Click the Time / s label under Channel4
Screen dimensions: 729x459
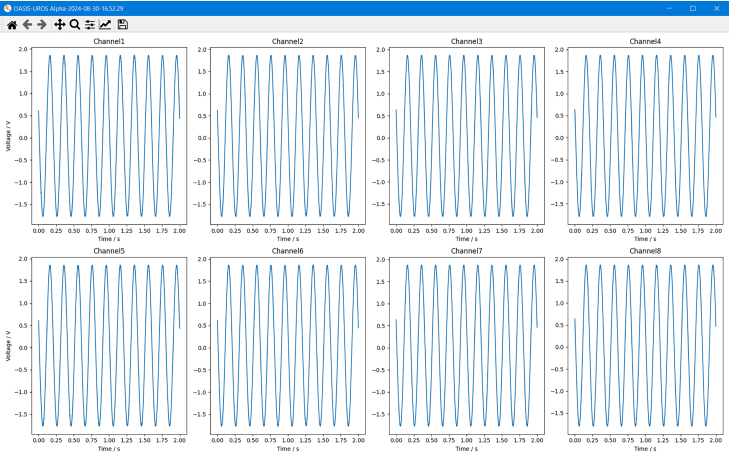(x=645, y=239)
